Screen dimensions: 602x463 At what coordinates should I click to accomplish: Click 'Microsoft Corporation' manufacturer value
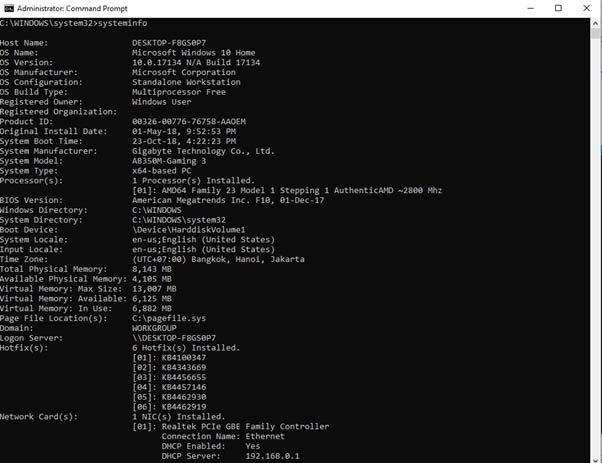[x=184, y=72]
